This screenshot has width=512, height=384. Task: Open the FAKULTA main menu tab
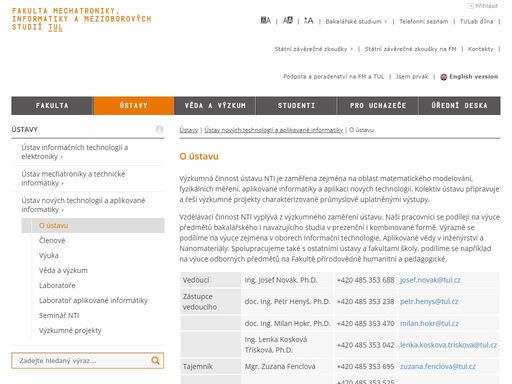tap(52, 106)
